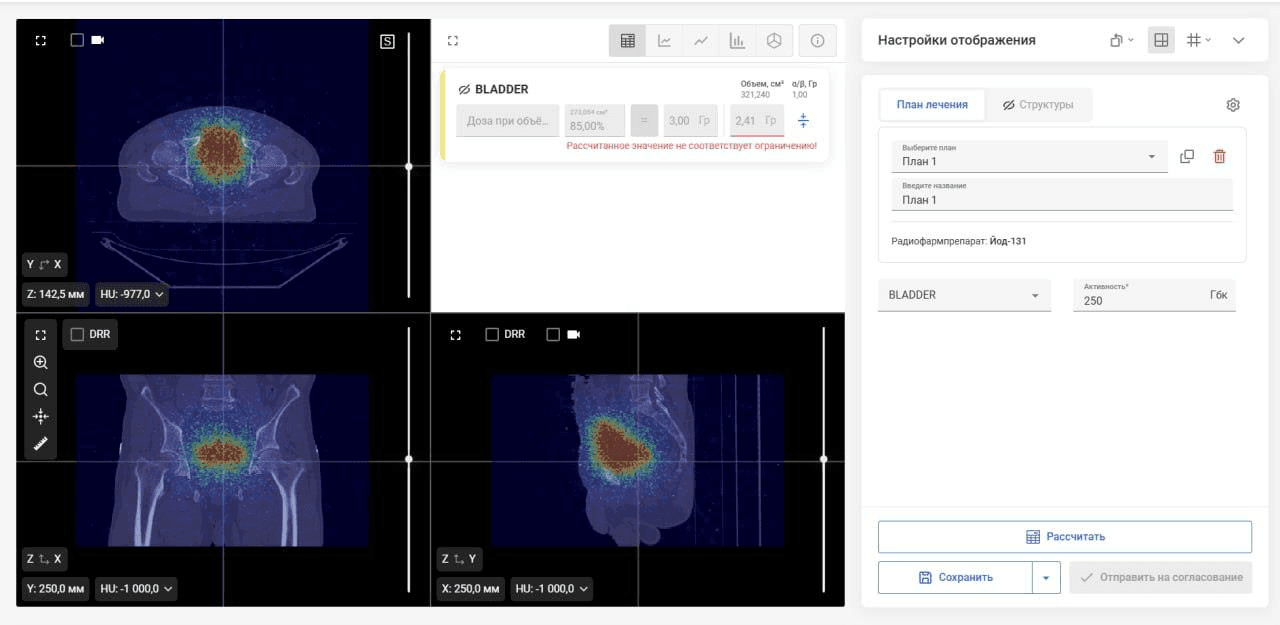Switch to the План лечения tab
1280x625 pixels.
click(932, 104)
